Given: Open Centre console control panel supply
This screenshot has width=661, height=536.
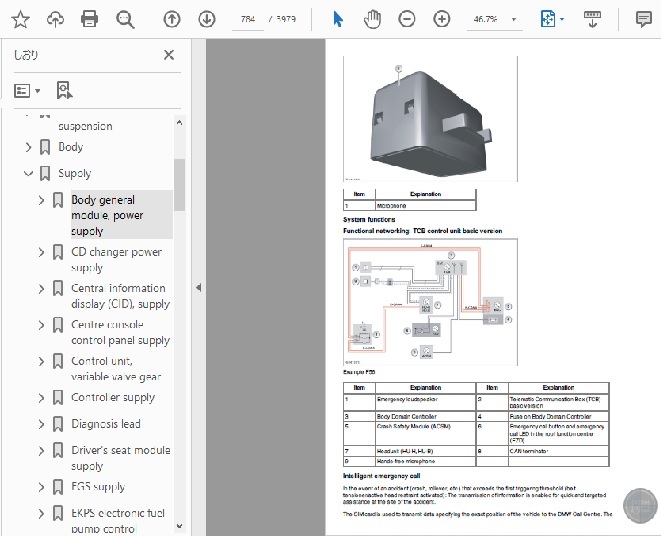Looking at the screenshot, I should (120, 332).
